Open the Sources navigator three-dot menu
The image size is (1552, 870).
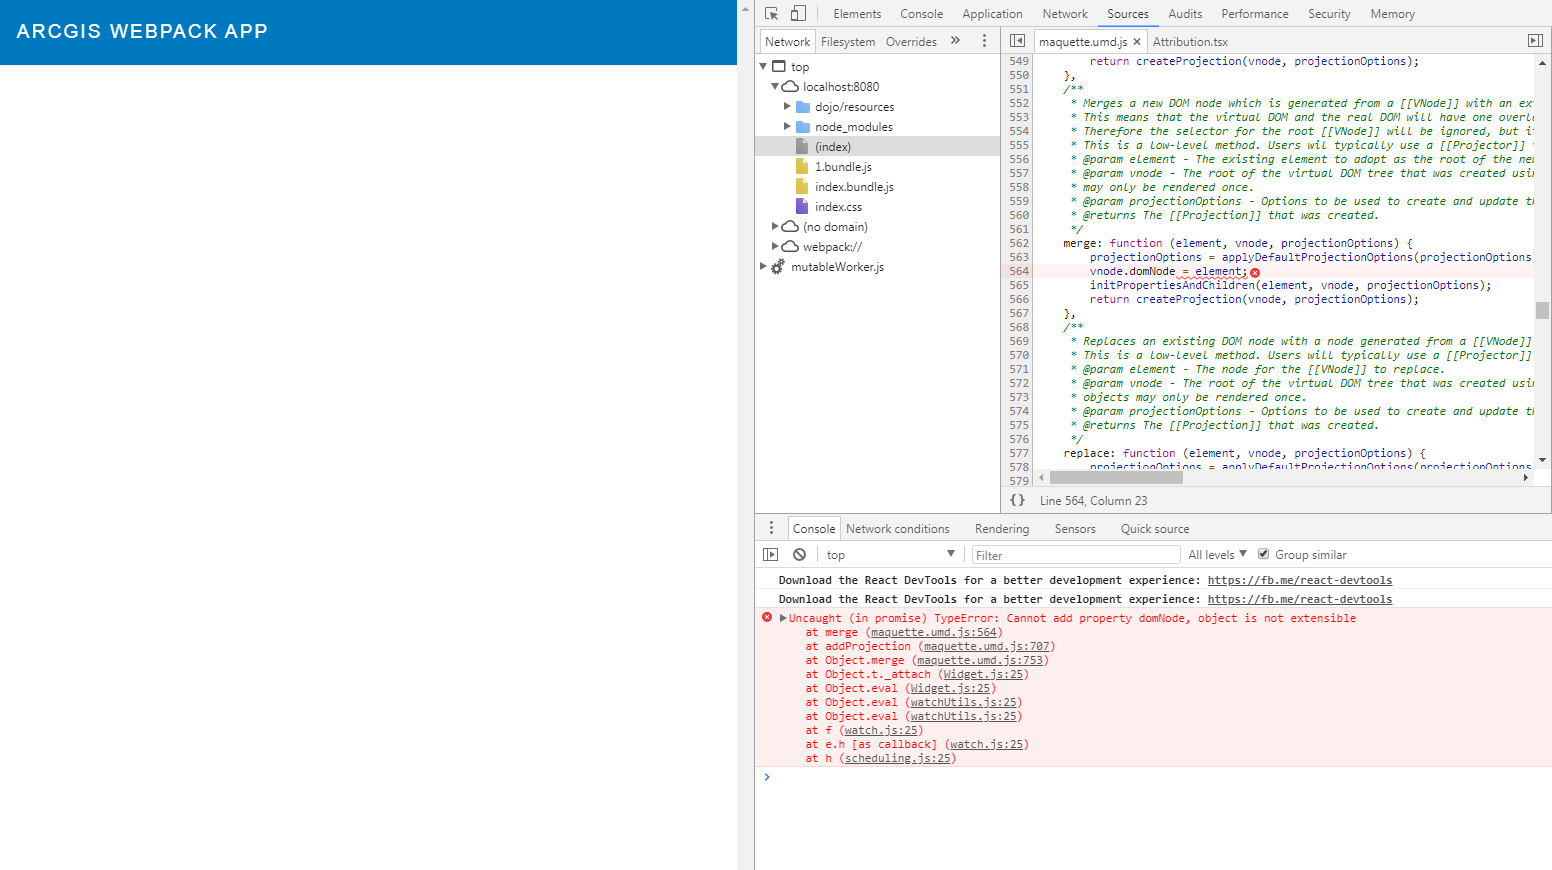pos(984,41)
